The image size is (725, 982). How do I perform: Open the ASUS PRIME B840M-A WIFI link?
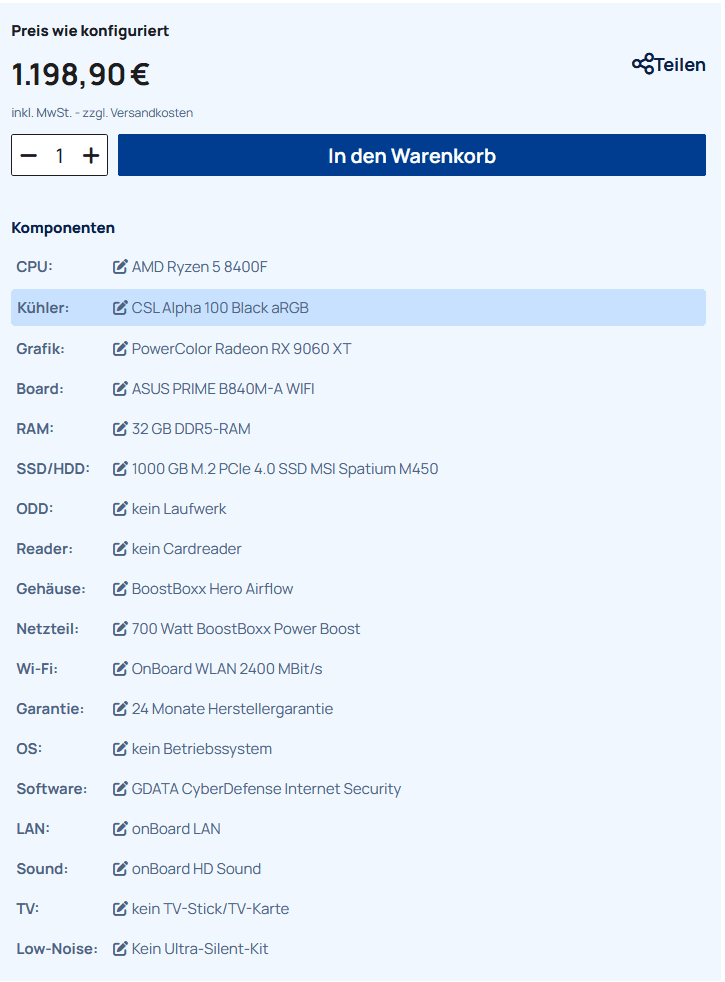pyautogui.click(x=223, y=388)
